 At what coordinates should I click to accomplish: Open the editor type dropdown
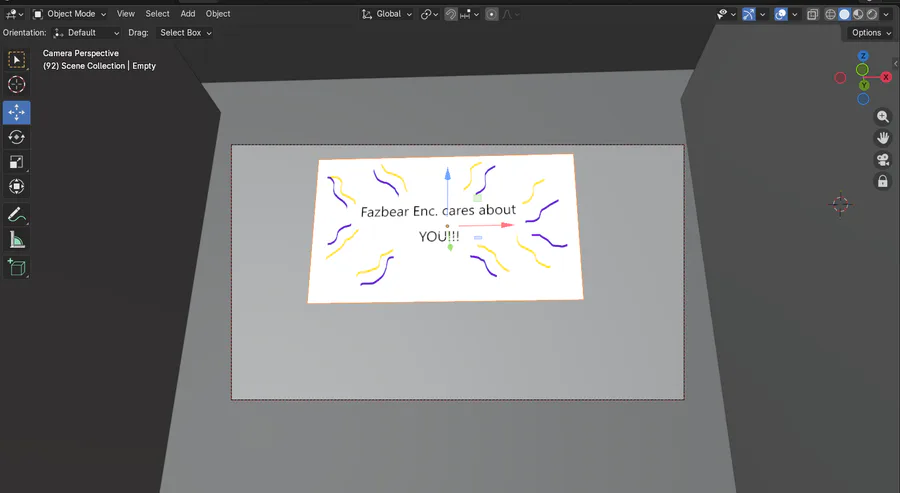[14, 14]
